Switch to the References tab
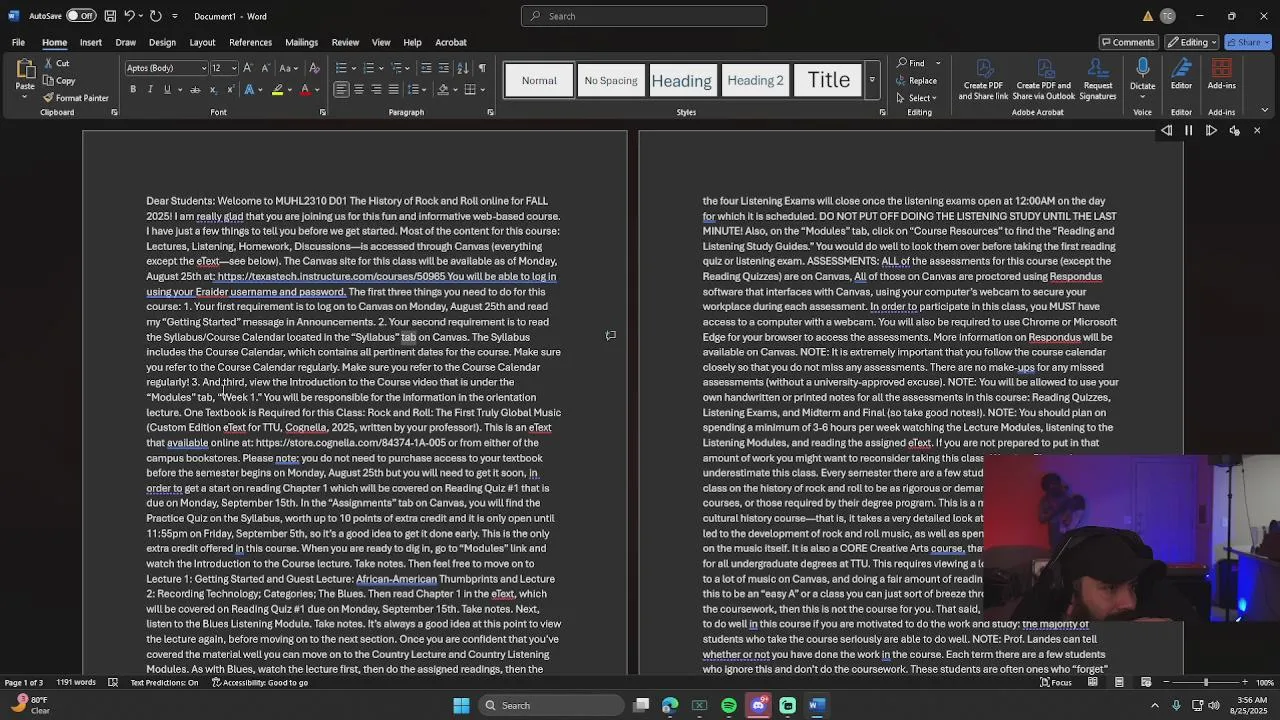This screenshot has height=720, width=1280. pos(250,42)
